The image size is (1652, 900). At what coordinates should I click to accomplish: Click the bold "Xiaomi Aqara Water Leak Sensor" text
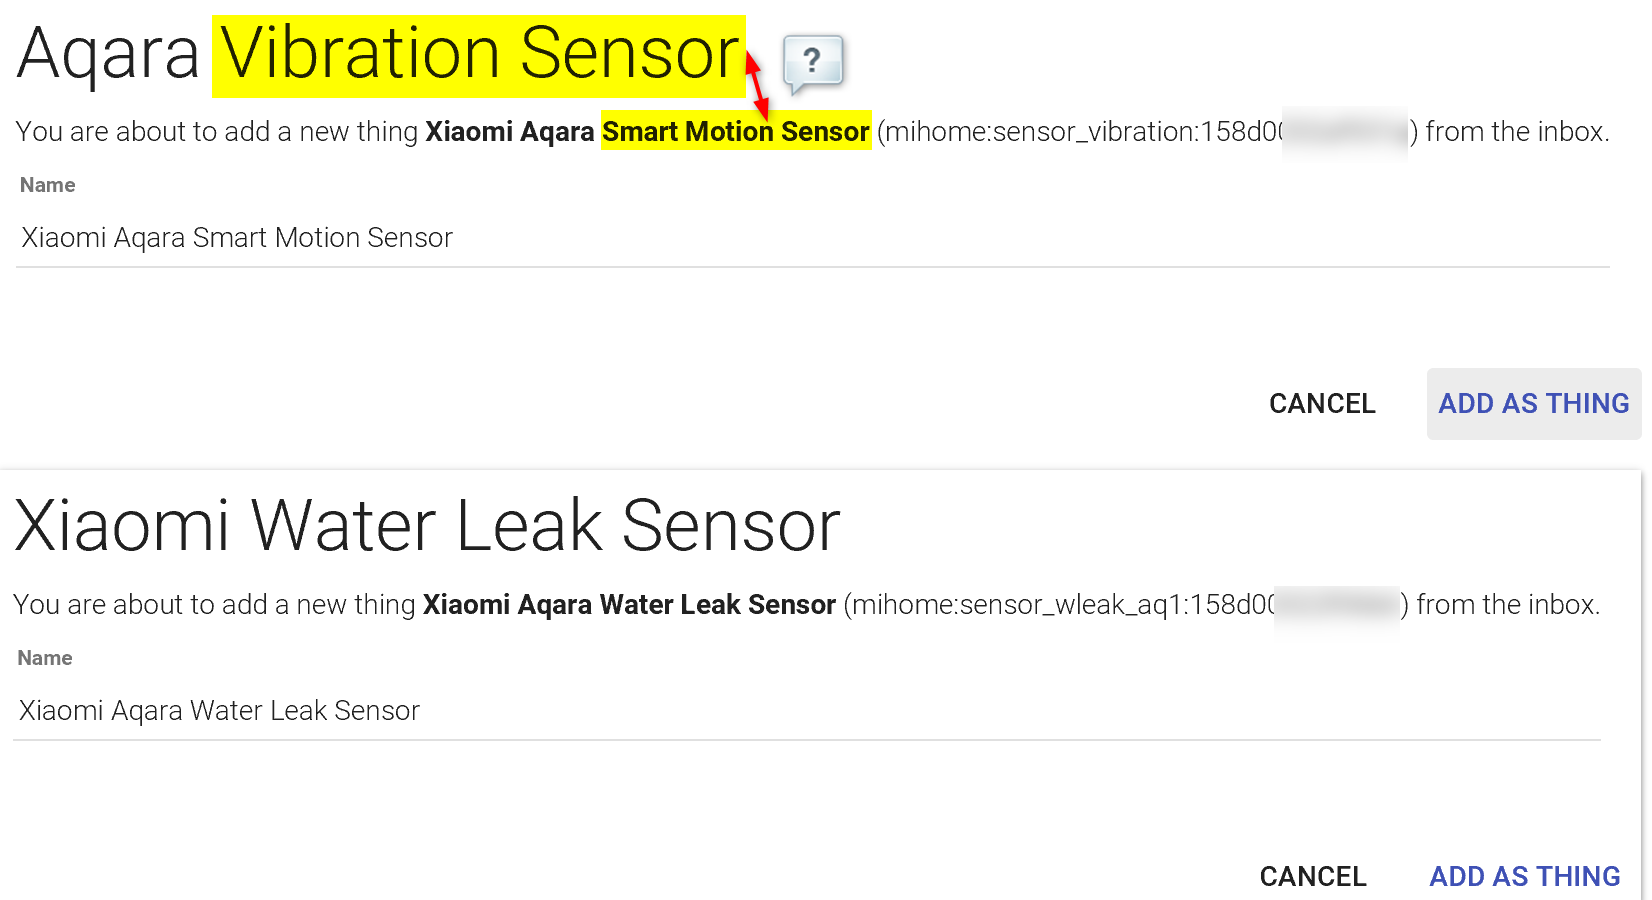coord(629,605)
